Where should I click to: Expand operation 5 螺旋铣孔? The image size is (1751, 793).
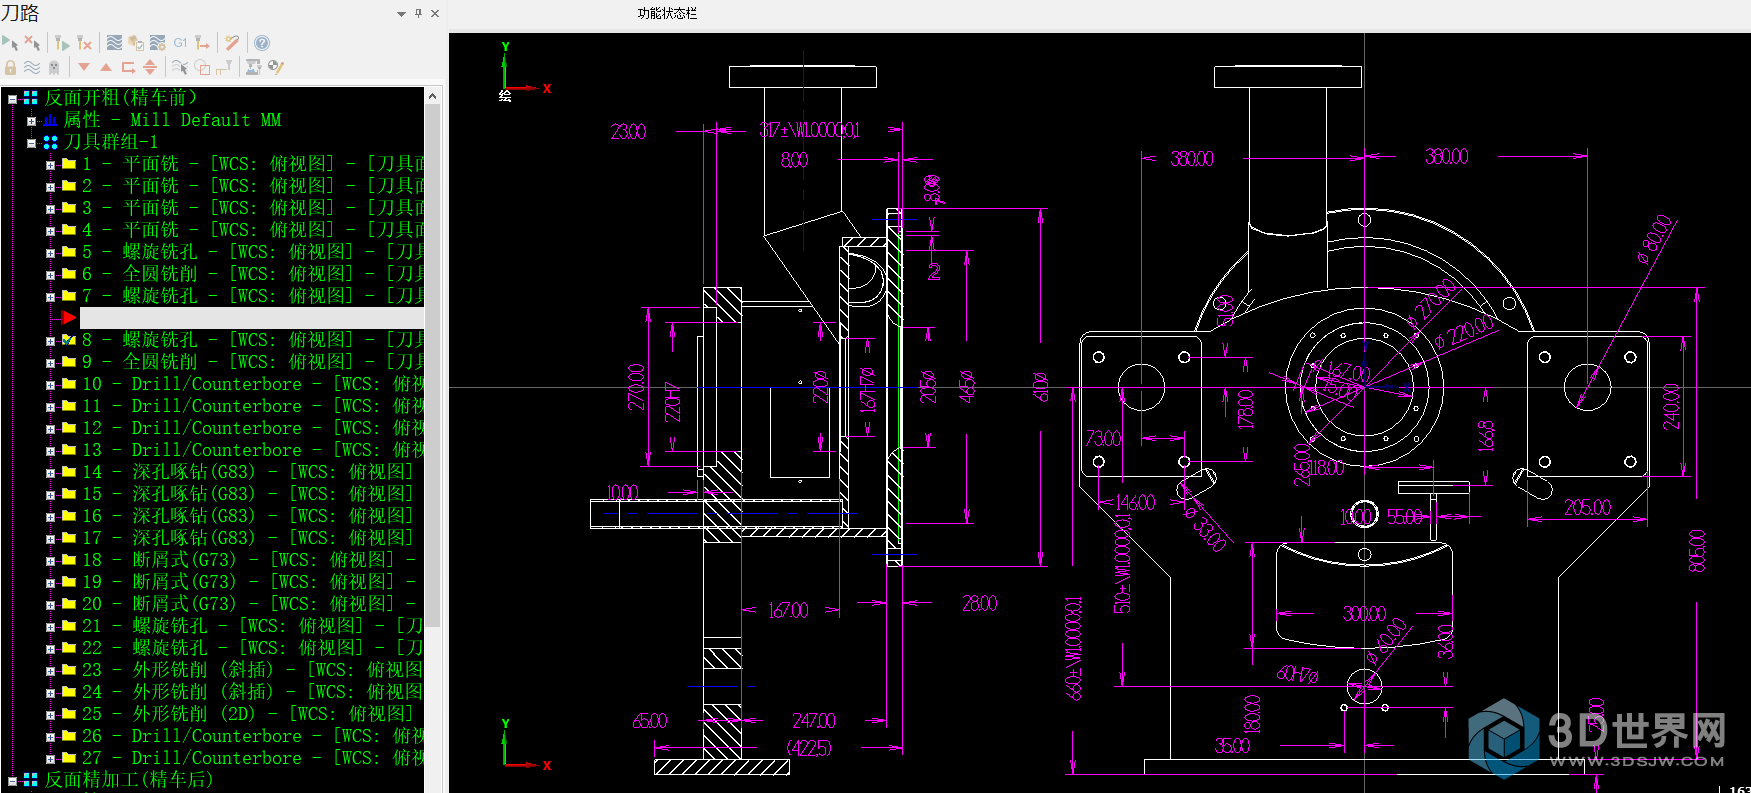[x=50, y=253]
